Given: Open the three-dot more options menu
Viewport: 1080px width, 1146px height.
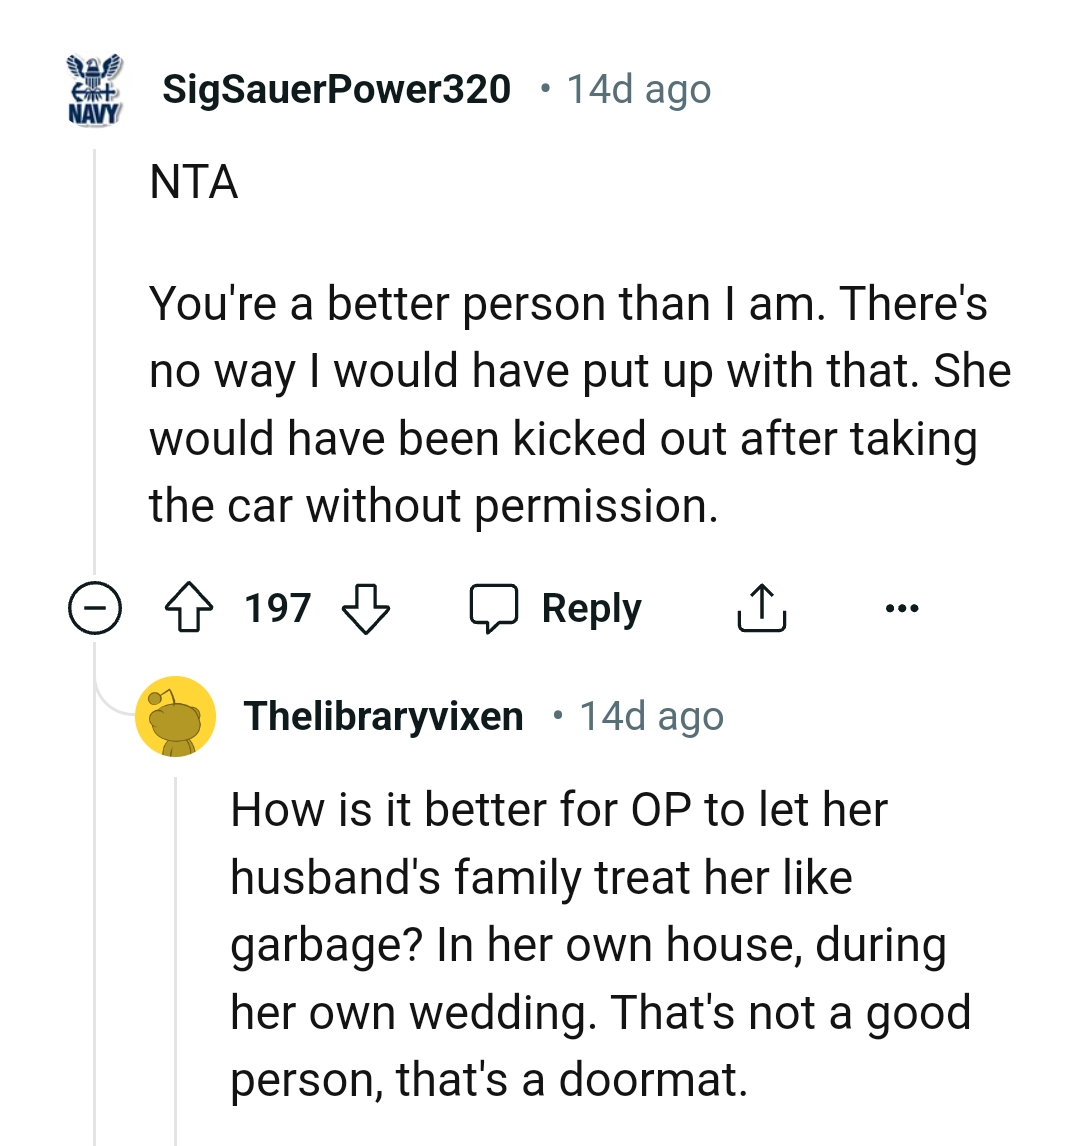Looking at the screenshot, I should [900, 608].
